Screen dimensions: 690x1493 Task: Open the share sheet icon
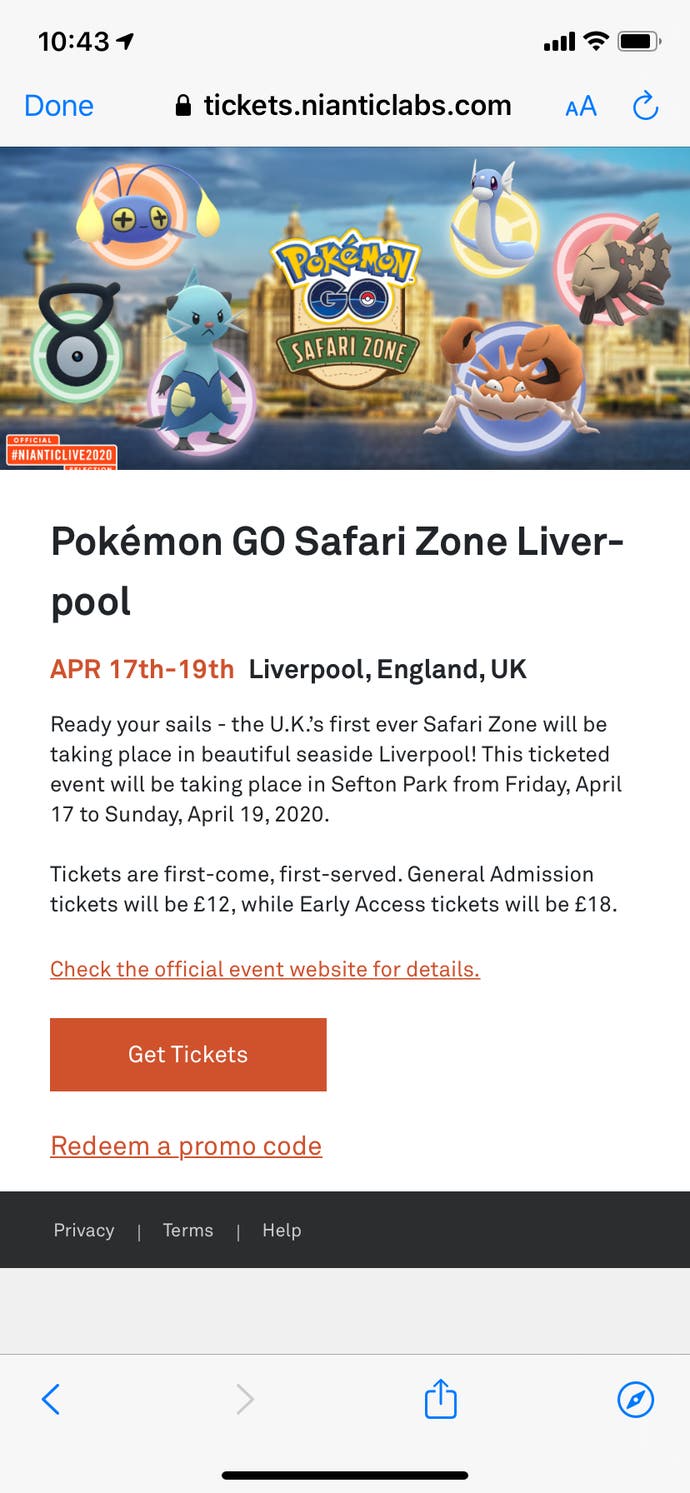tap(440, 1399)
